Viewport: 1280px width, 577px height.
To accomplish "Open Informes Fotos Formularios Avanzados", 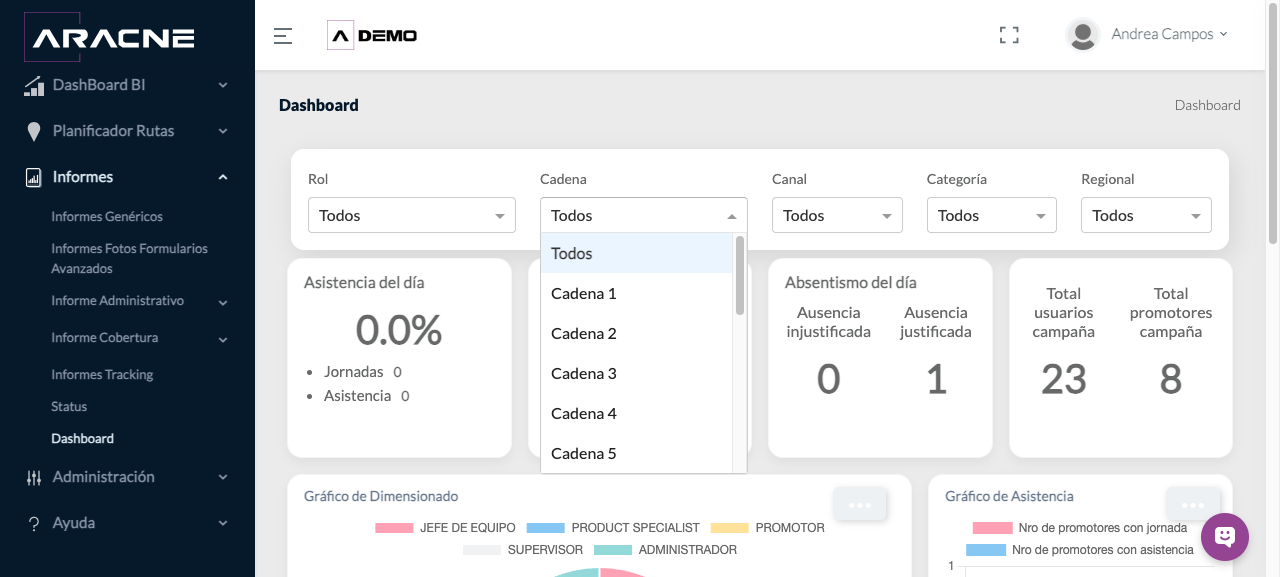I will pyautogui.click(x=130, y=259).
